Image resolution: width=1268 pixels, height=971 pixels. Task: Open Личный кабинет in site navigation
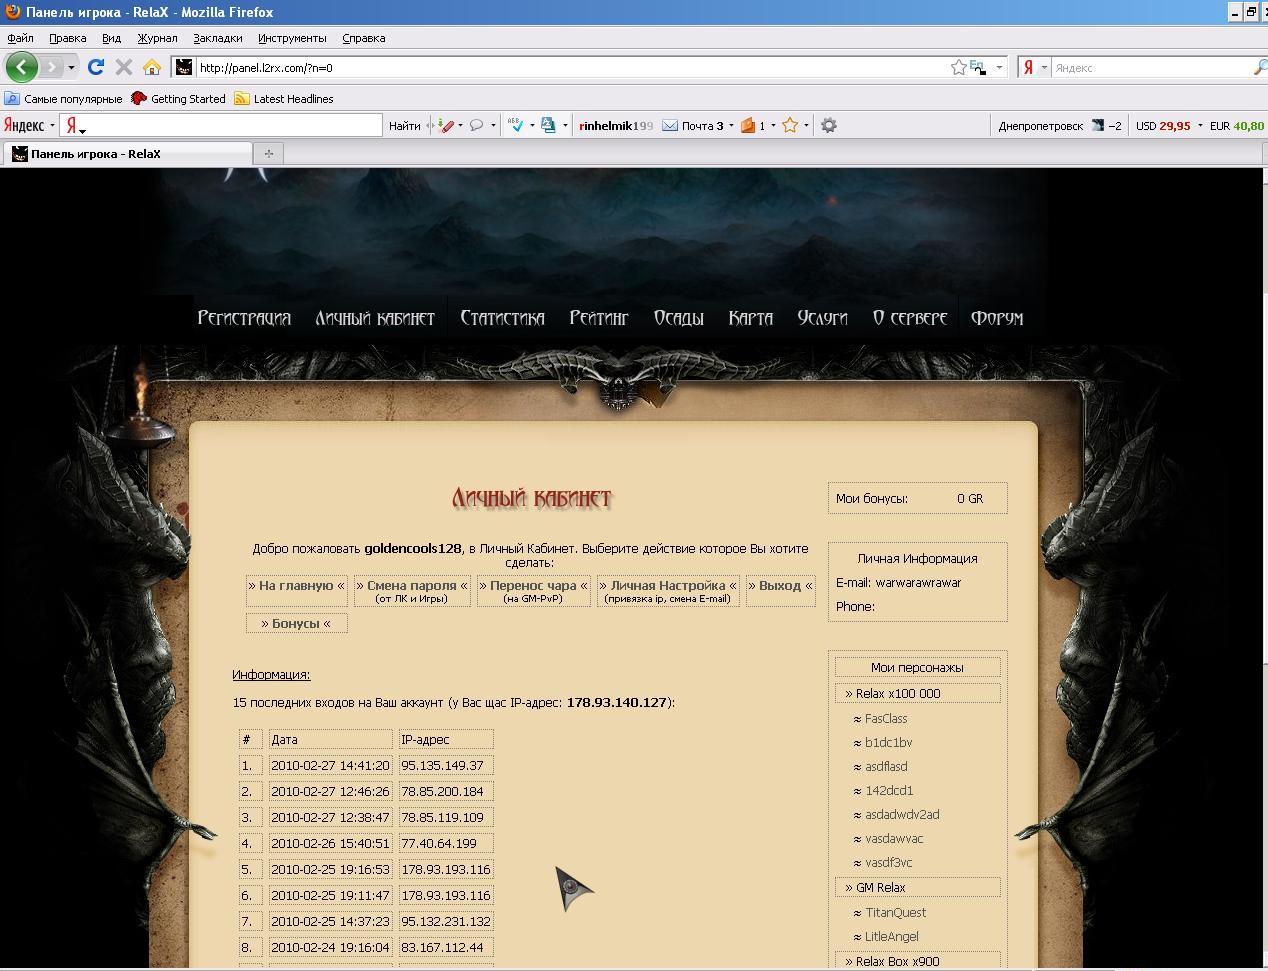(375, 318)
